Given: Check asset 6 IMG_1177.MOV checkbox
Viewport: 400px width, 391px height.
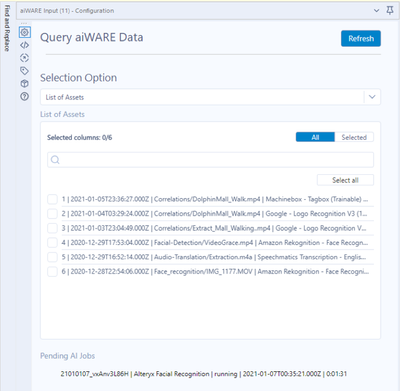Looking at the screenshot, I should pyautogui.click(x=52, y=272).
